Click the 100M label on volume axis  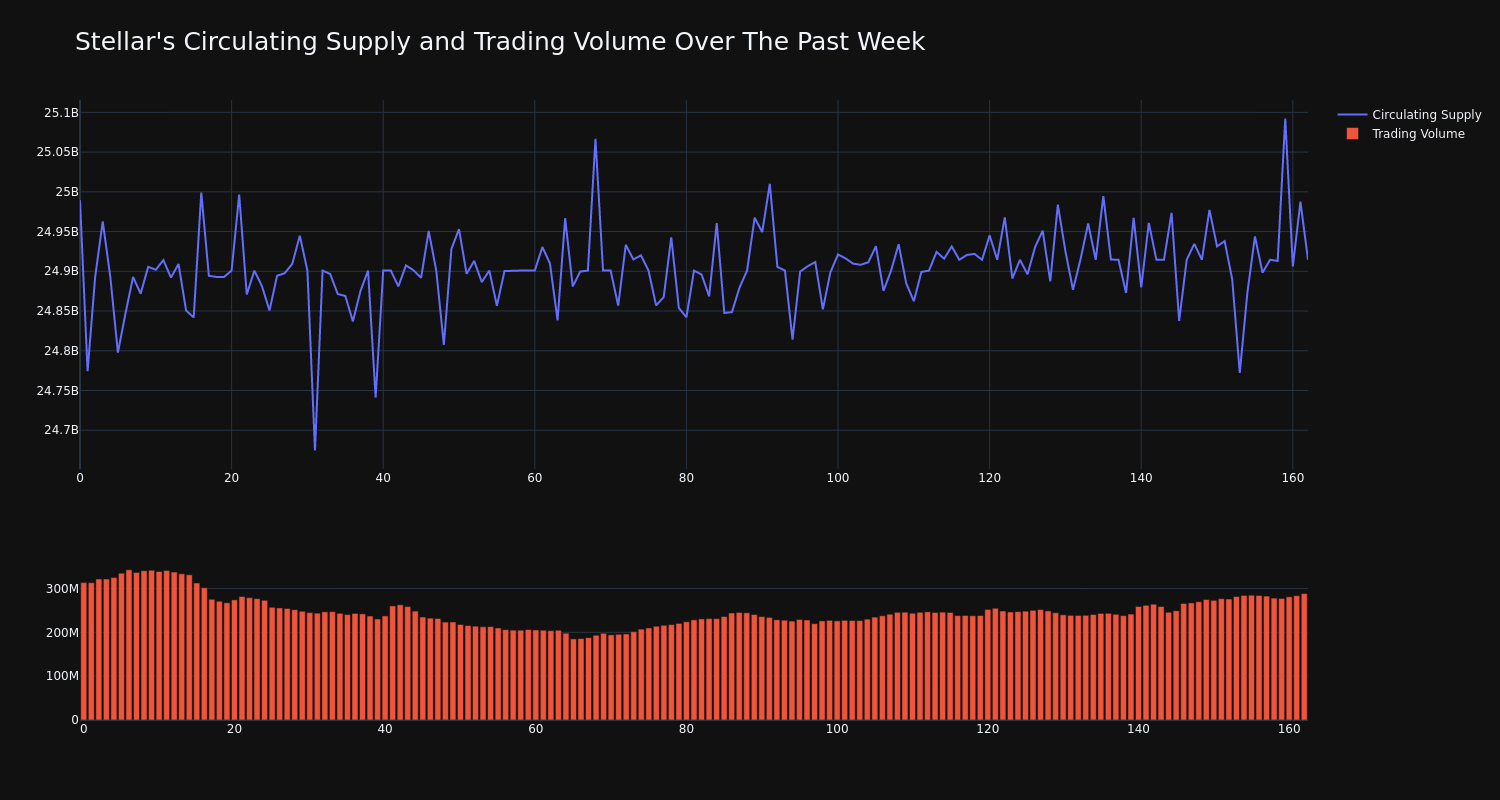62,676
